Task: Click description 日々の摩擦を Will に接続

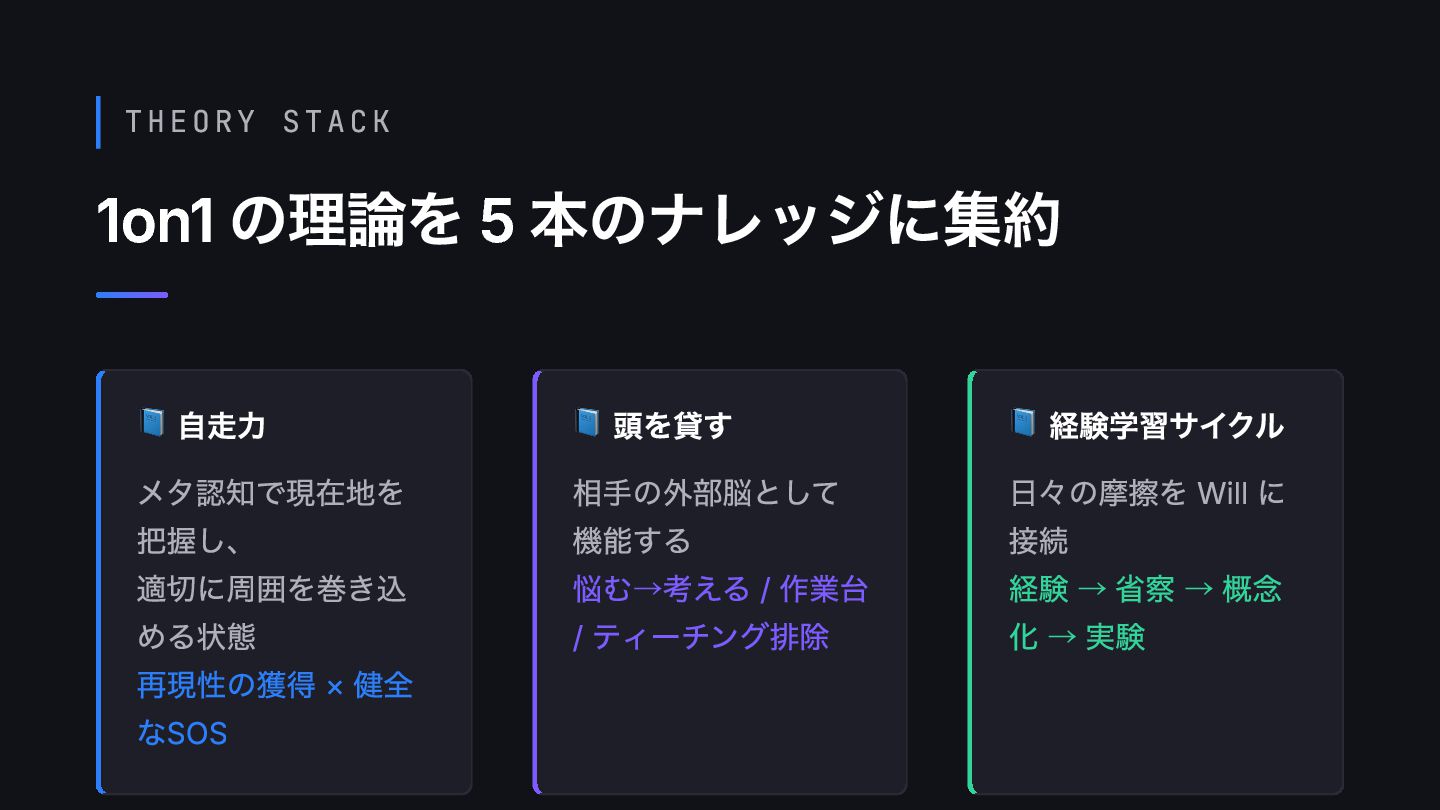Action: [x=1147, y=517]
